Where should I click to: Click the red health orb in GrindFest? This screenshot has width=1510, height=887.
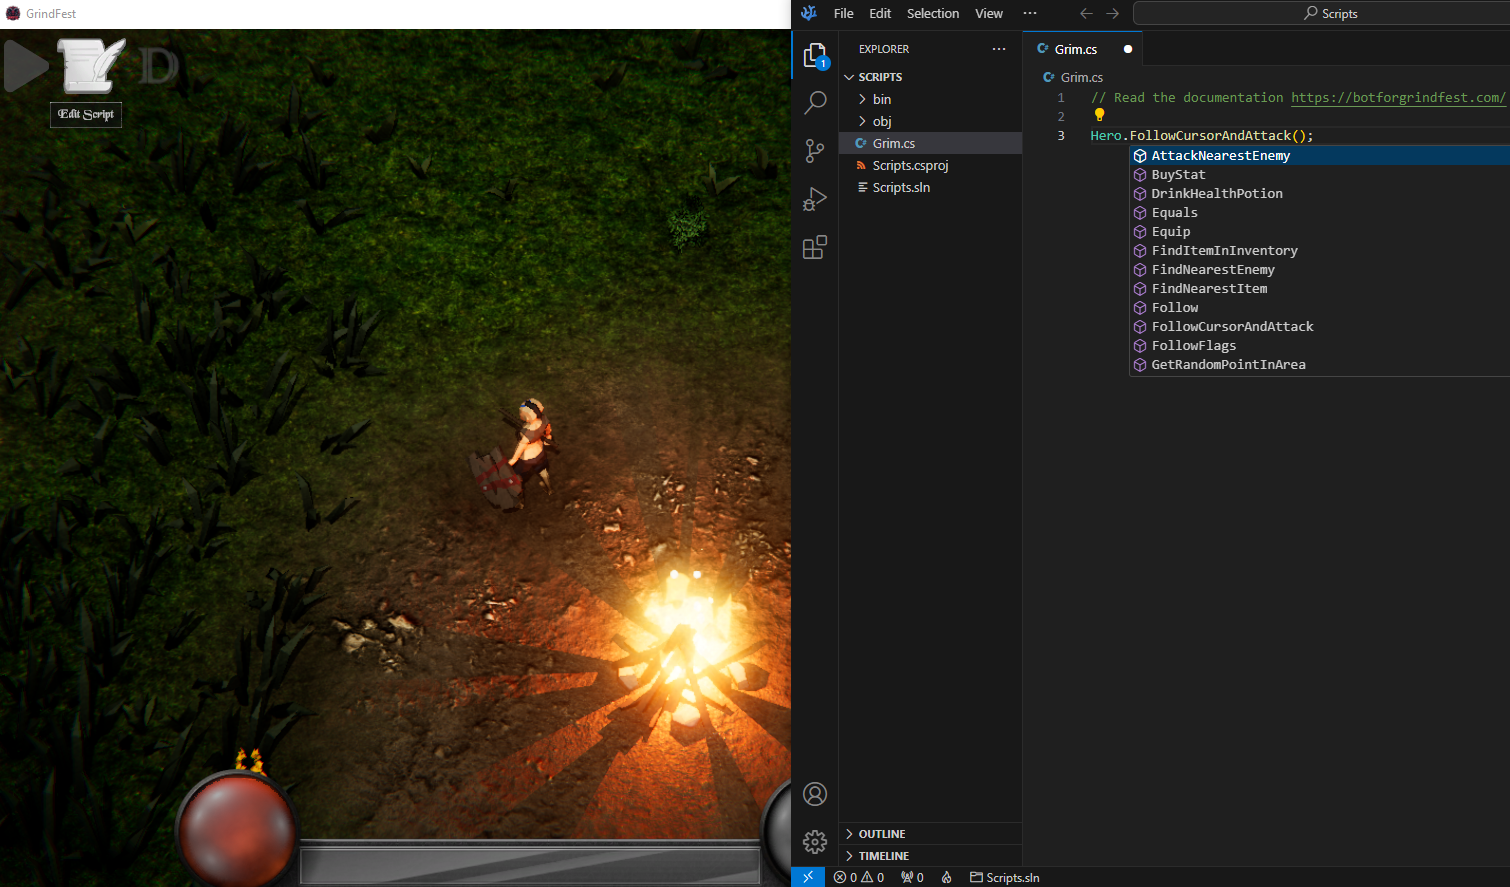tap(238, 829)
